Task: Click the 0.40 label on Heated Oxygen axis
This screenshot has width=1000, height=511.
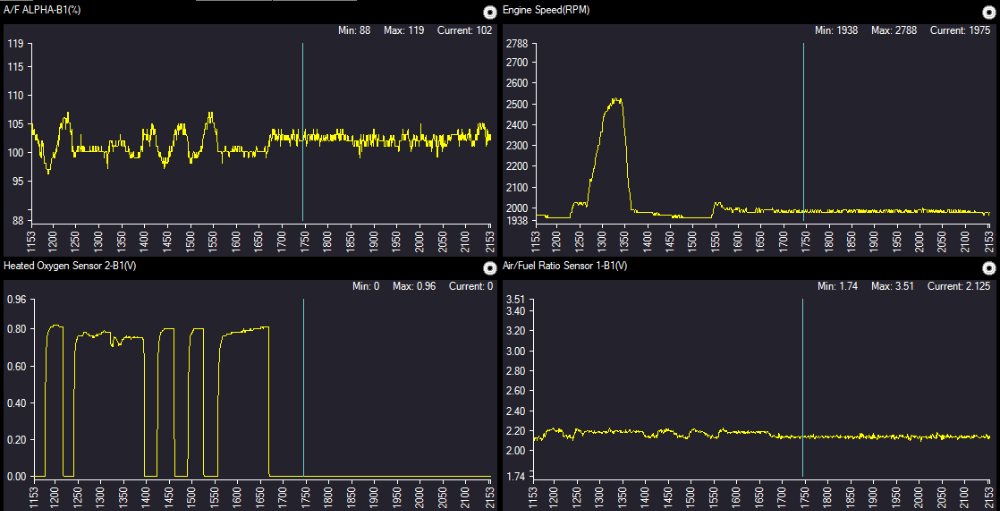Action: 15,403
